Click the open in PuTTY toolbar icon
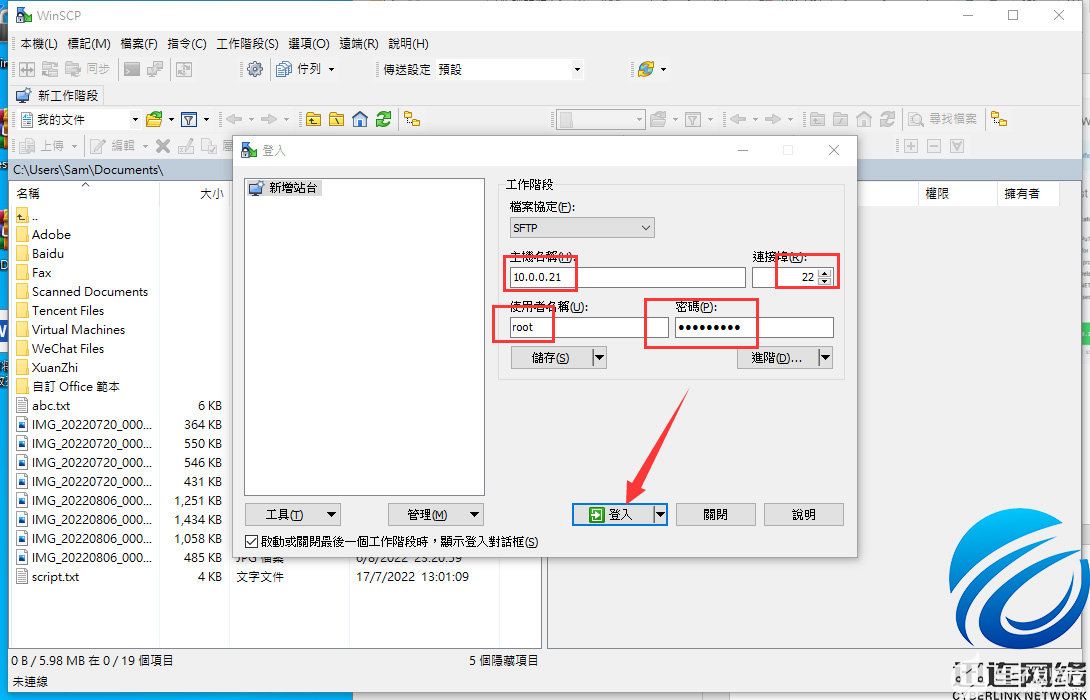This screenshot has width=1090, height=700. [154, 70]
